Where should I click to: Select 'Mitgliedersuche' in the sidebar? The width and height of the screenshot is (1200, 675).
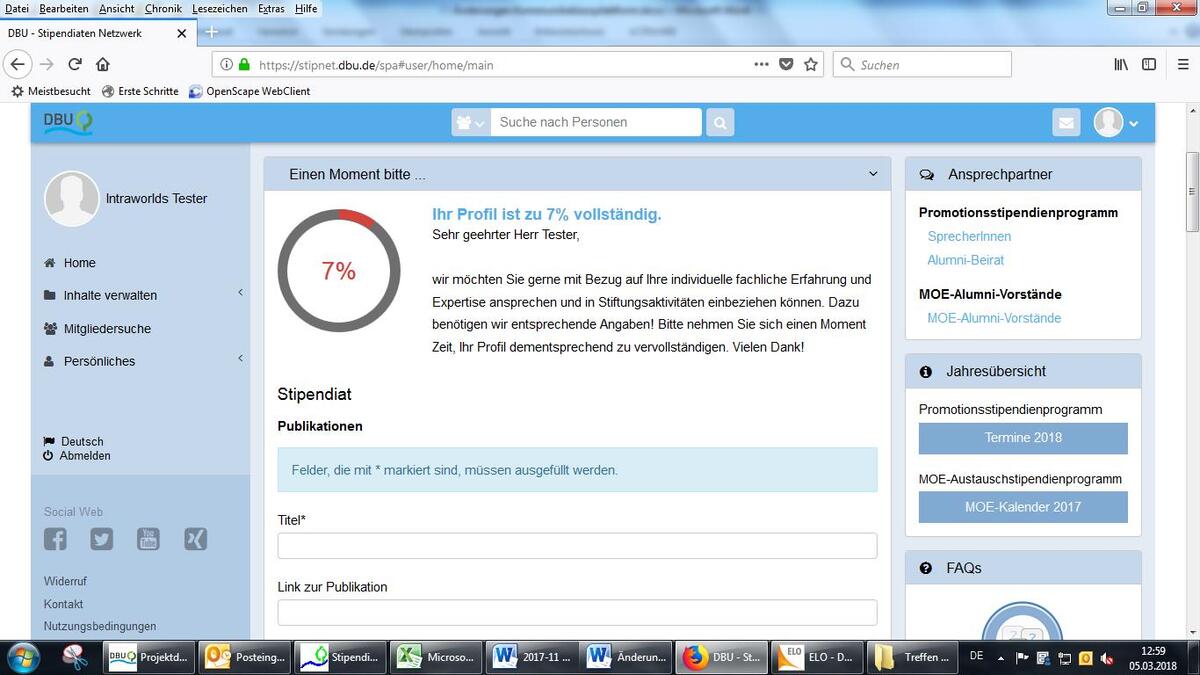[x=107, y=328]
